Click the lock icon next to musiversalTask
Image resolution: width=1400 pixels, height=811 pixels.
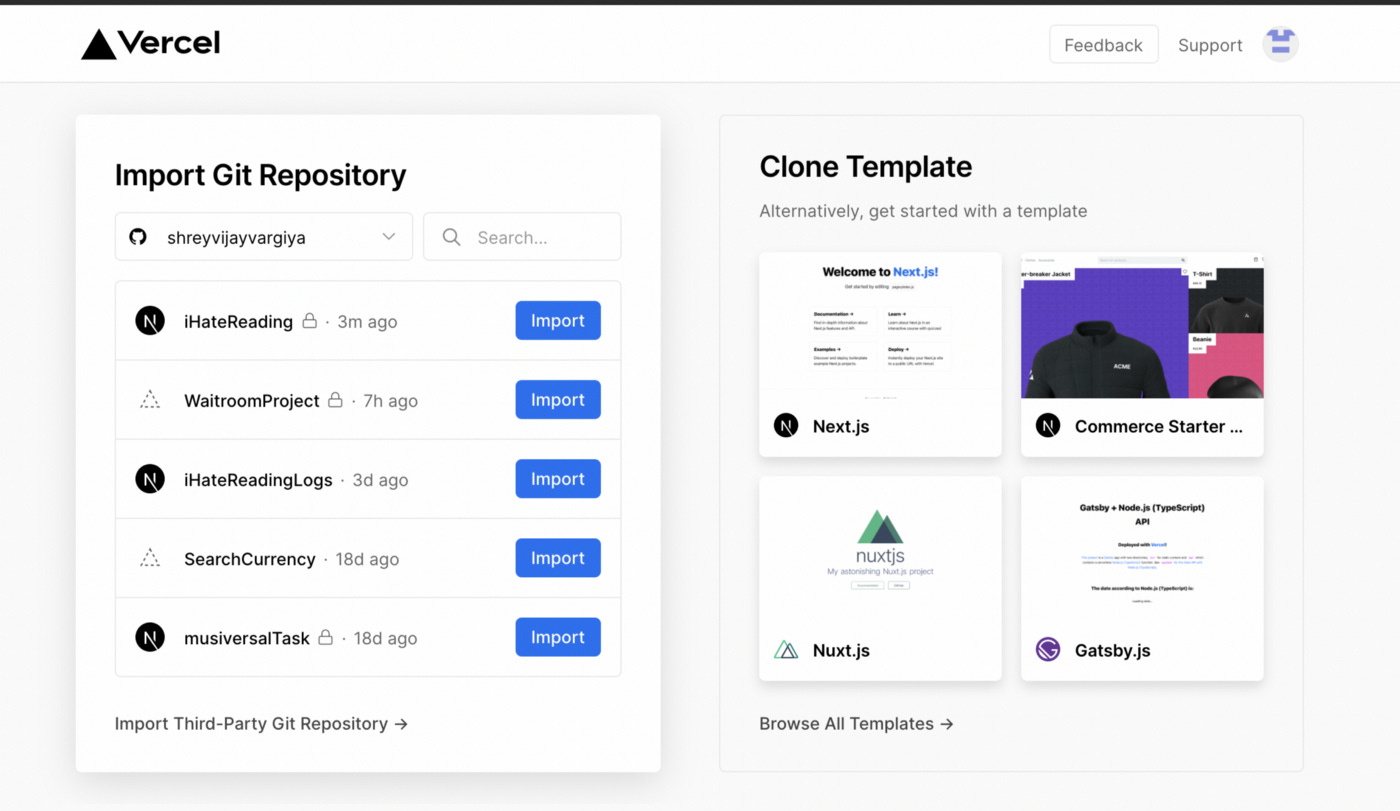coord(326,637)
